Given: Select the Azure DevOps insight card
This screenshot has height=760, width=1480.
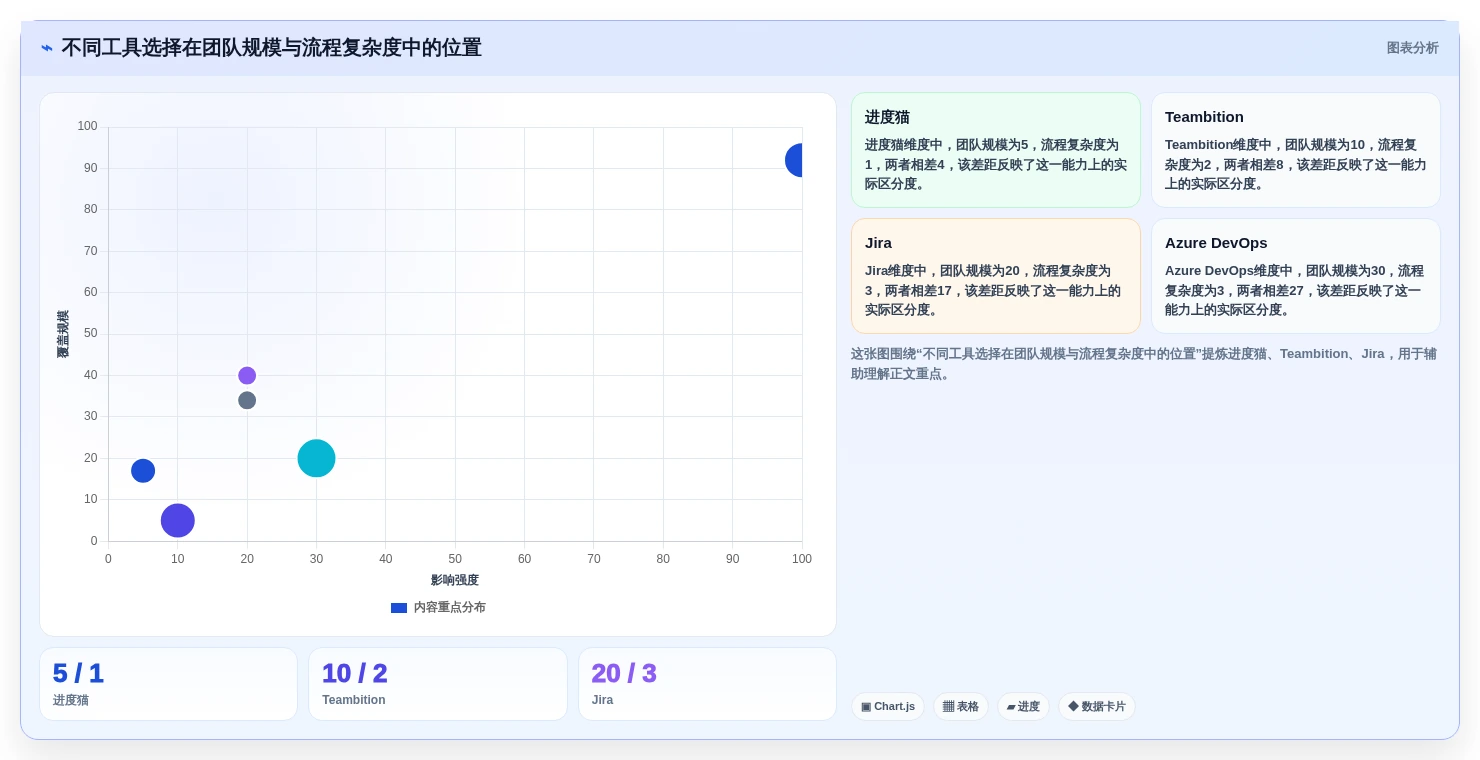Looking at the screenshot, I should tap(1296, 276).
